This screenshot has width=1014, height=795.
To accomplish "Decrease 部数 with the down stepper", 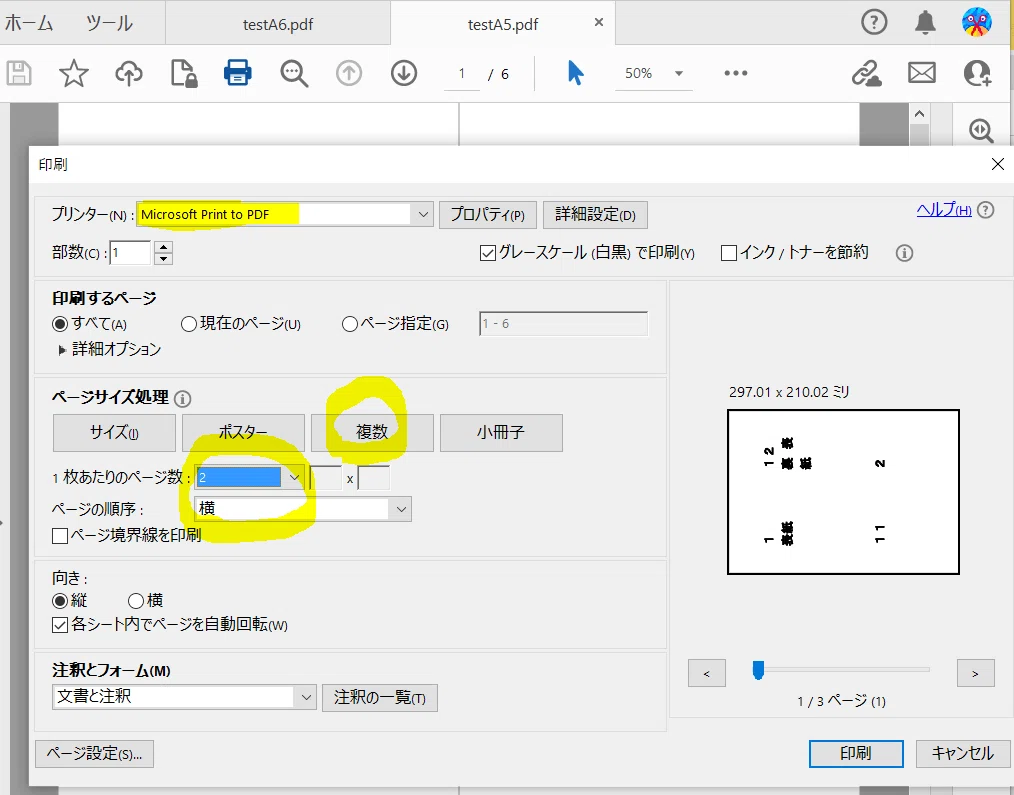I will [164, 259].
